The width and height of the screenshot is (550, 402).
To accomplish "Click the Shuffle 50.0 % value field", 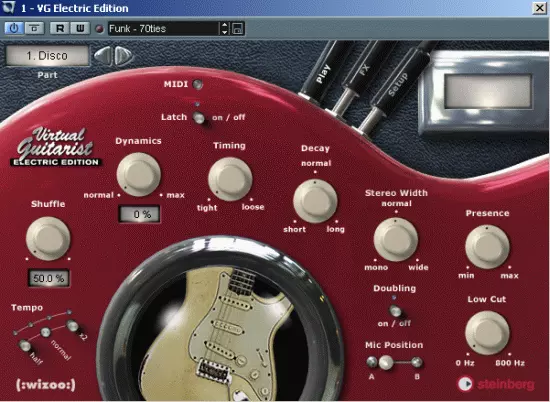I will (49, 279).
